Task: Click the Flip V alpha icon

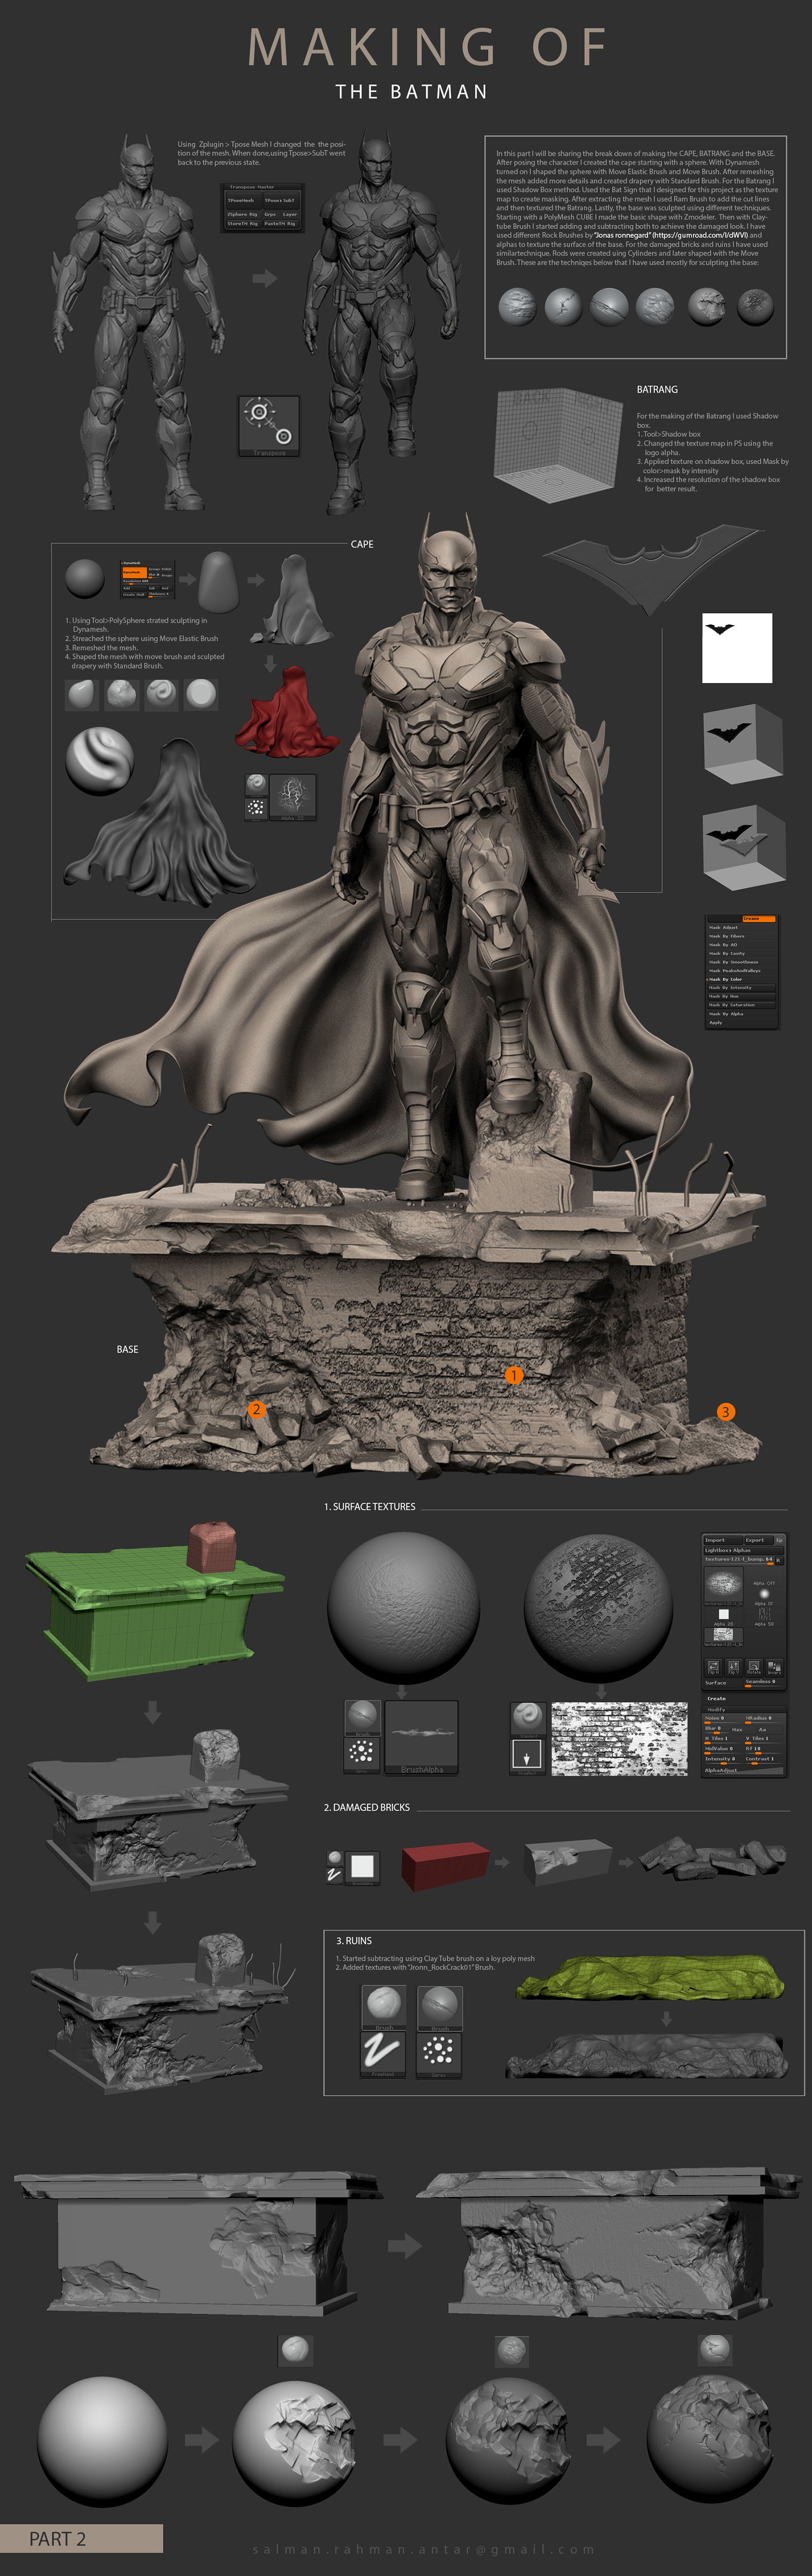Action: click(x=734, y=1668)
